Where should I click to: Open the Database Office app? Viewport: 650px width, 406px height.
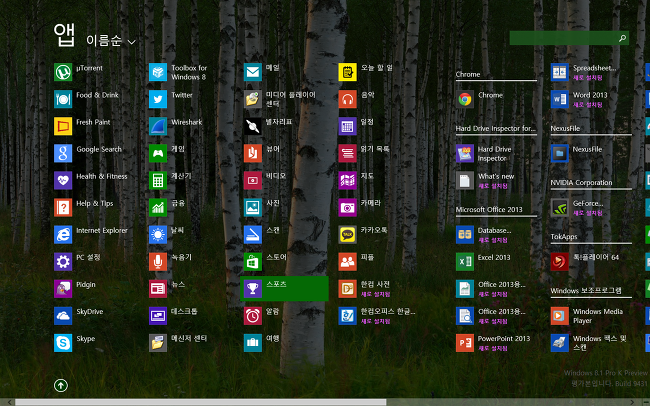[x=465, y=234]
